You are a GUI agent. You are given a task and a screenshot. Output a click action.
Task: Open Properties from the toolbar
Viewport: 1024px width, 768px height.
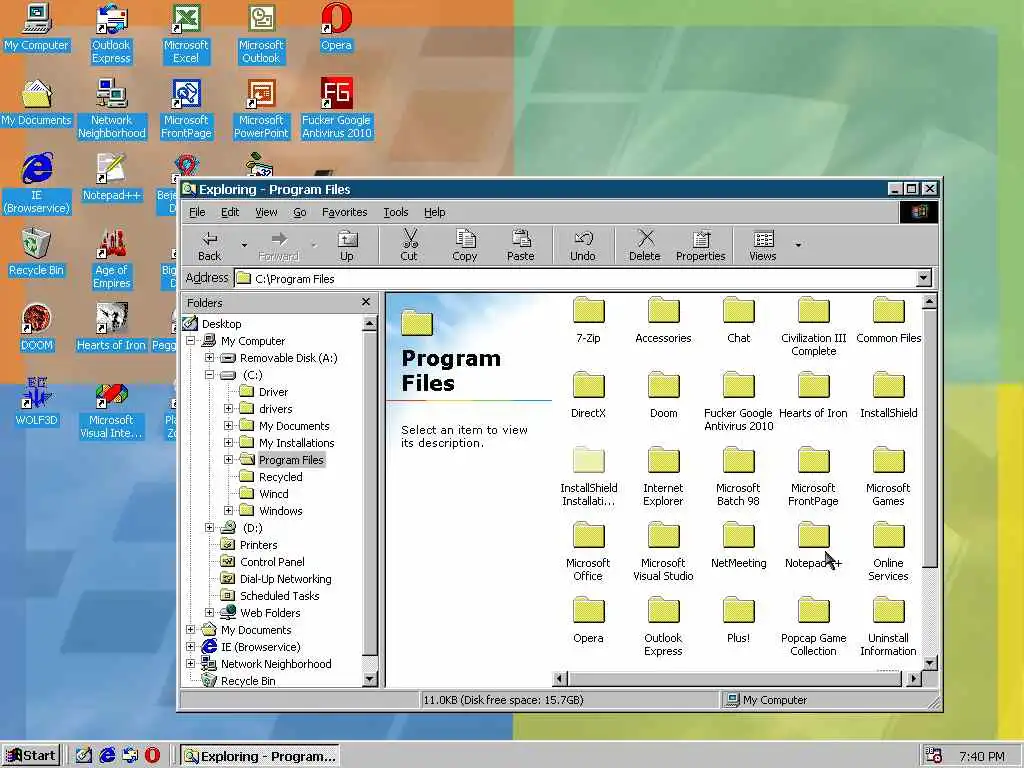(701, 246)
